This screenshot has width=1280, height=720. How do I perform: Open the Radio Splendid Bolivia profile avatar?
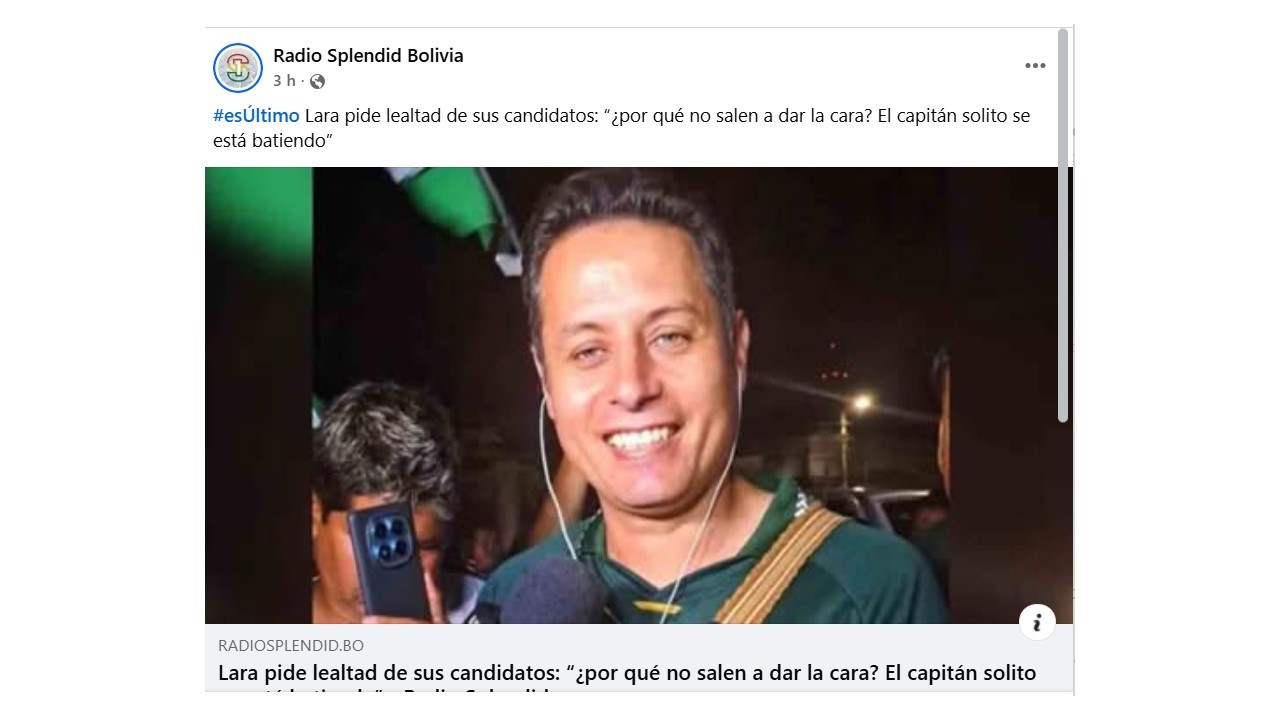[238, 68]
